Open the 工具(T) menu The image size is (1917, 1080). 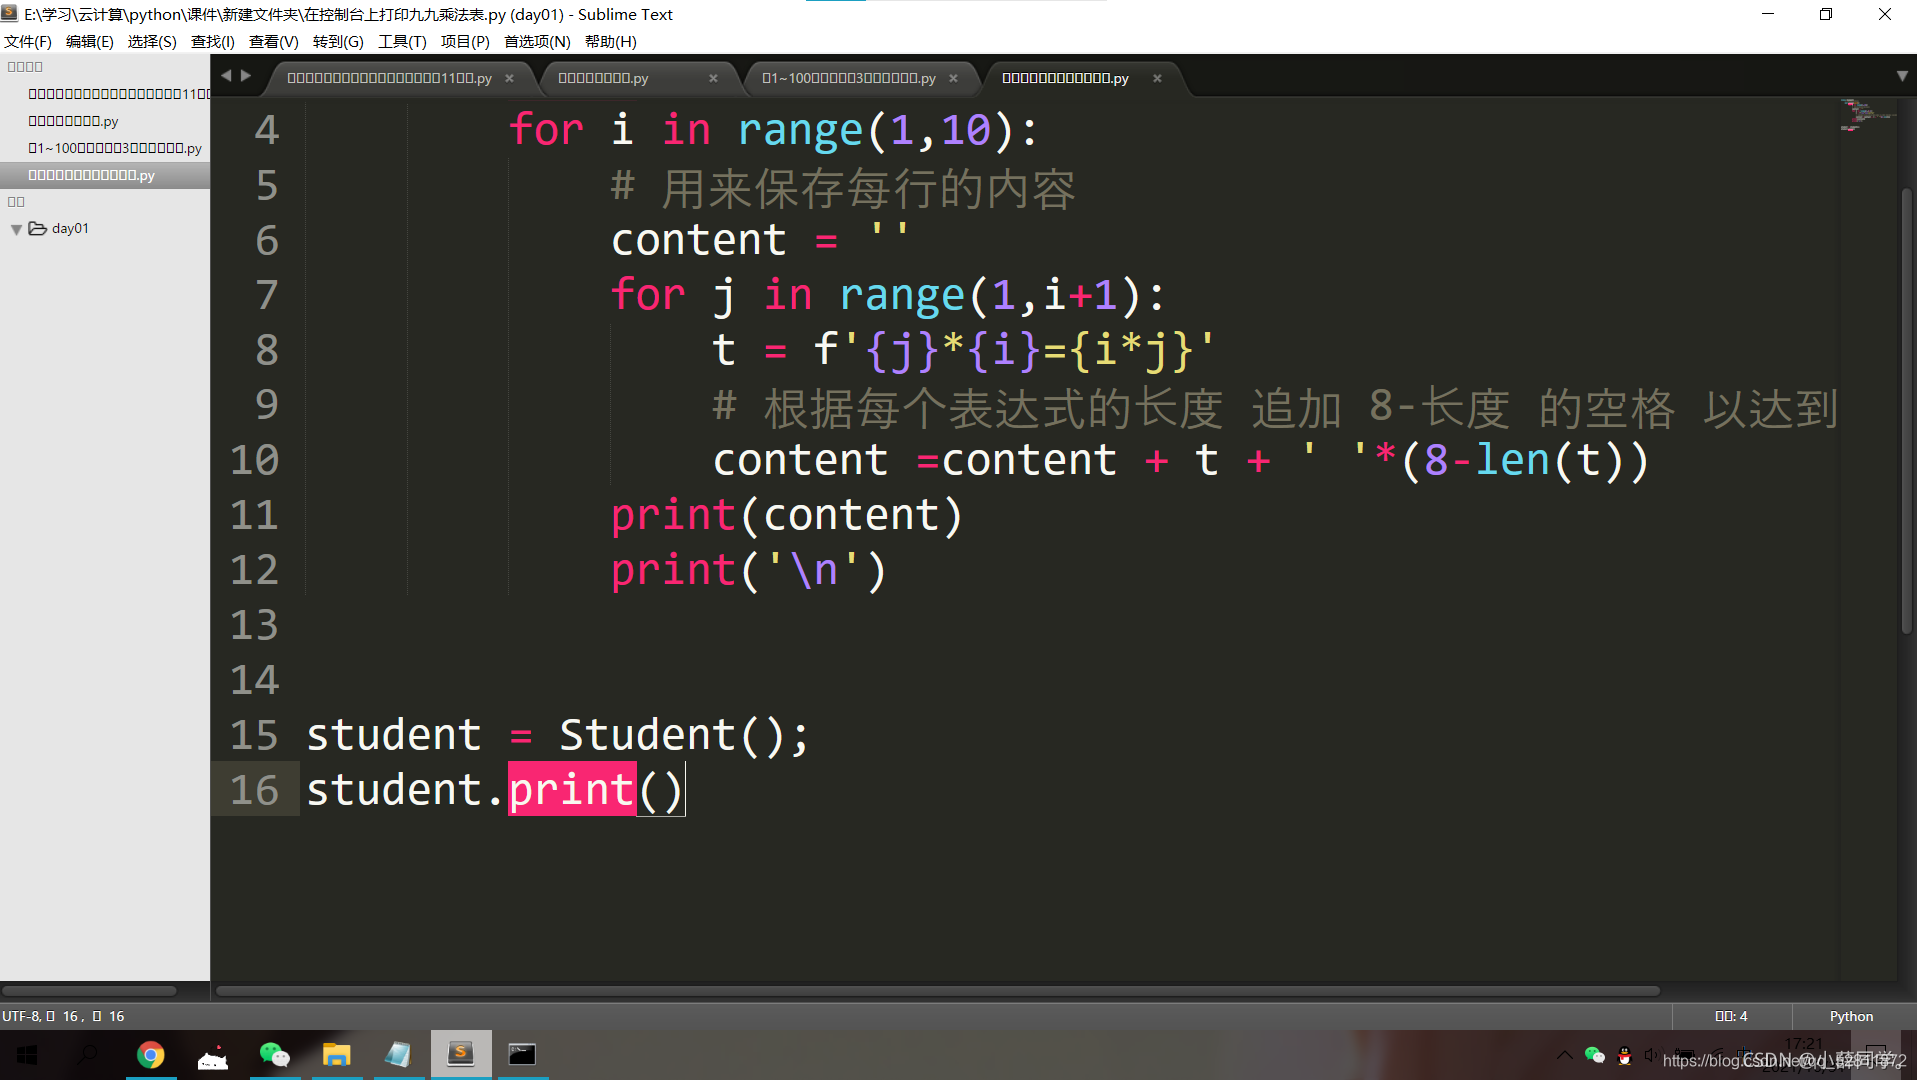click(402, 41)
